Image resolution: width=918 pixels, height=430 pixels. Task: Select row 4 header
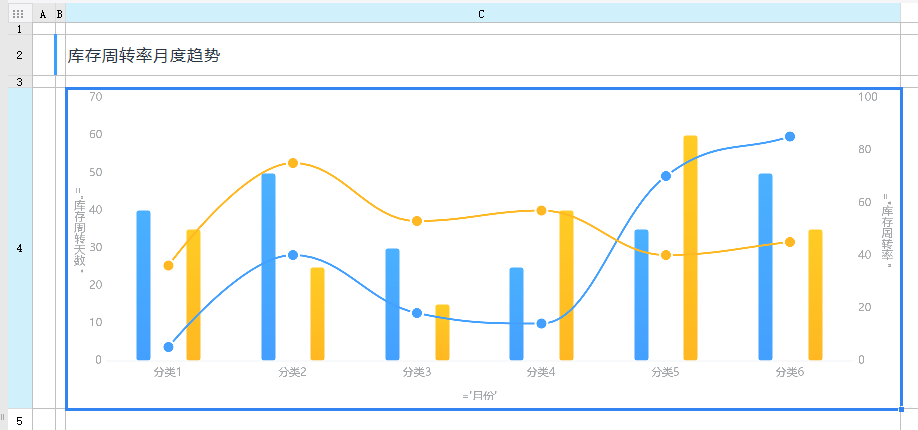(x=19, y=247)
